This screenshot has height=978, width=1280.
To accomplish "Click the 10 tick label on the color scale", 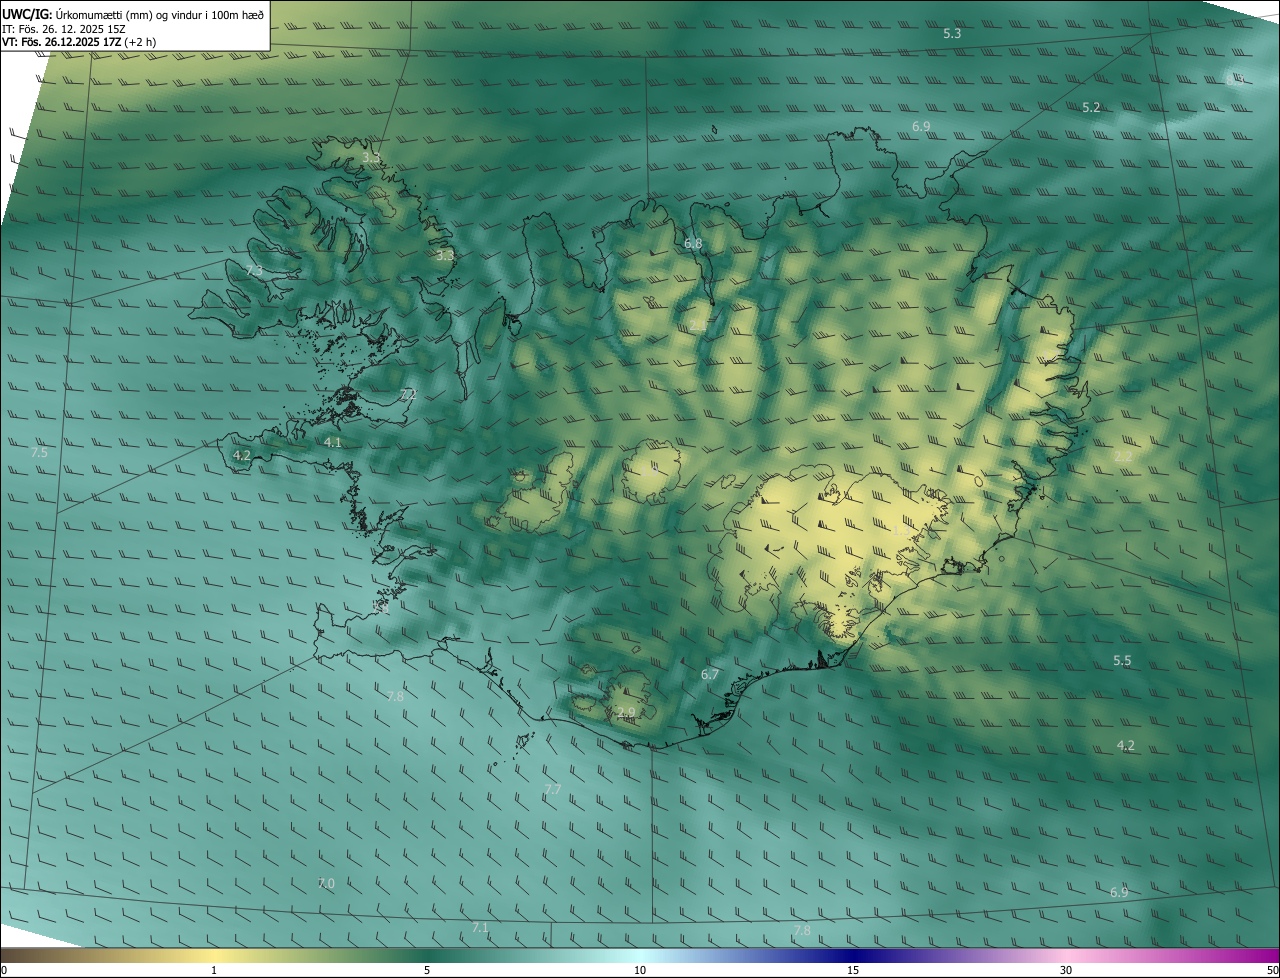I will pos(640,970).
